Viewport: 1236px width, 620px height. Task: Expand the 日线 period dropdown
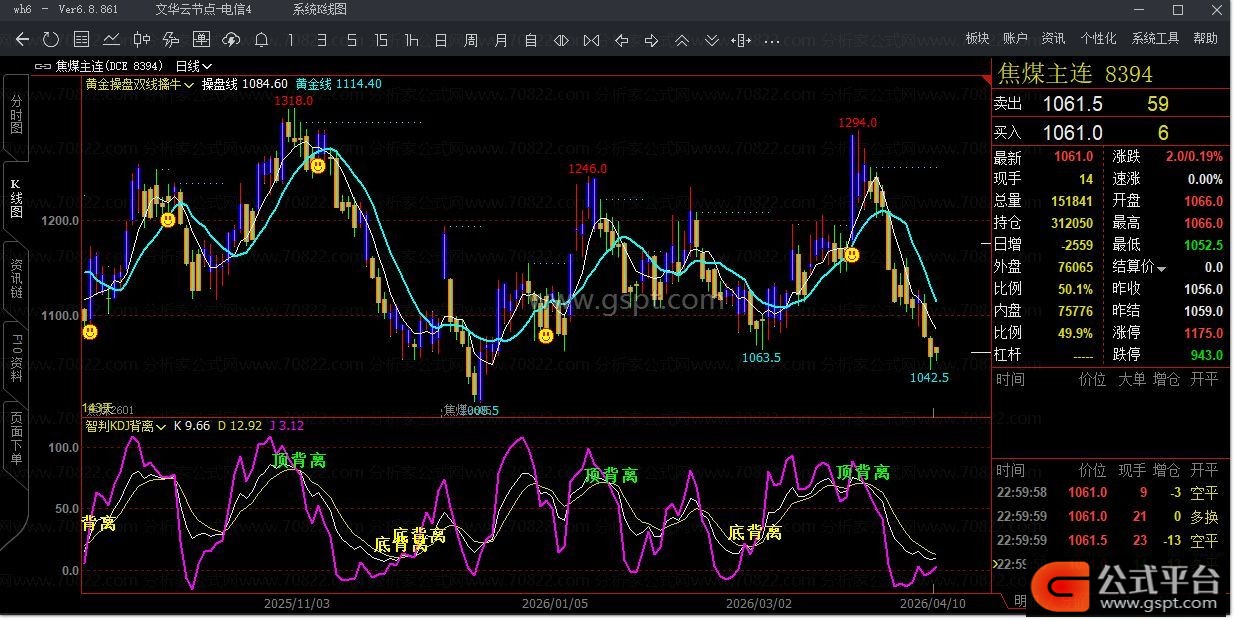click(x=194, y=66)
